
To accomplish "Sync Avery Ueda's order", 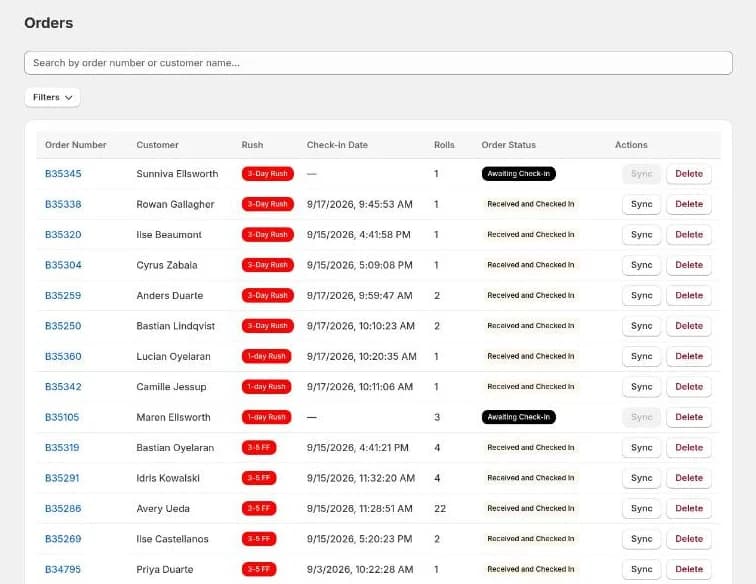I will pos(642,508).
